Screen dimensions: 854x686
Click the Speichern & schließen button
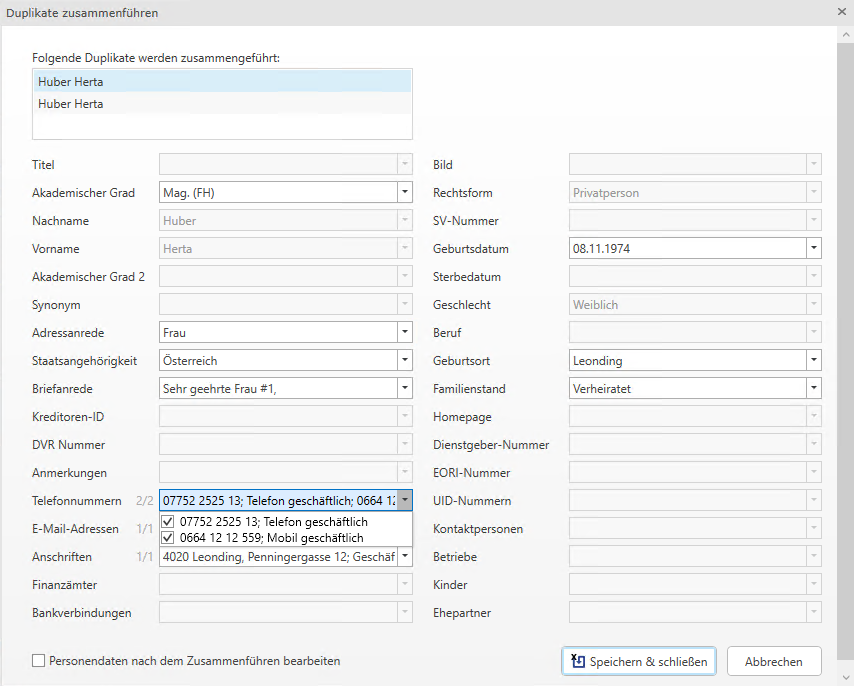point(639,661)
